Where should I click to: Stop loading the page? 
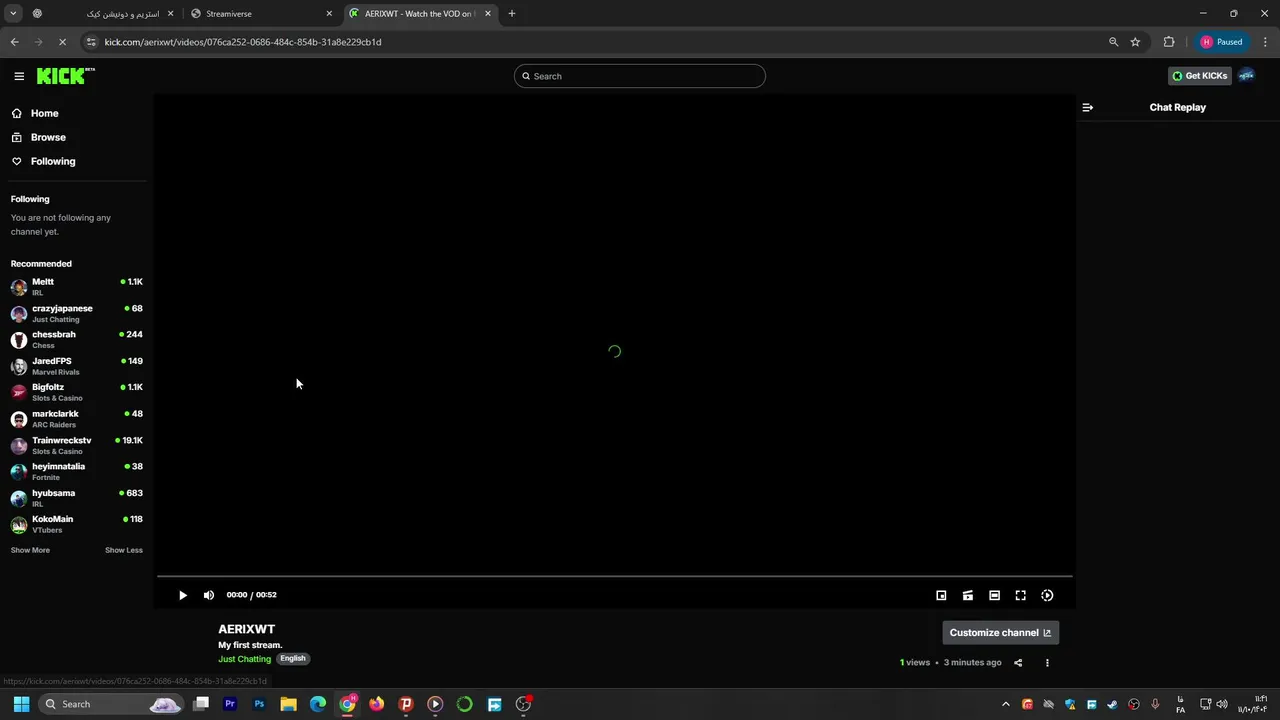click(x=62, y=42)
